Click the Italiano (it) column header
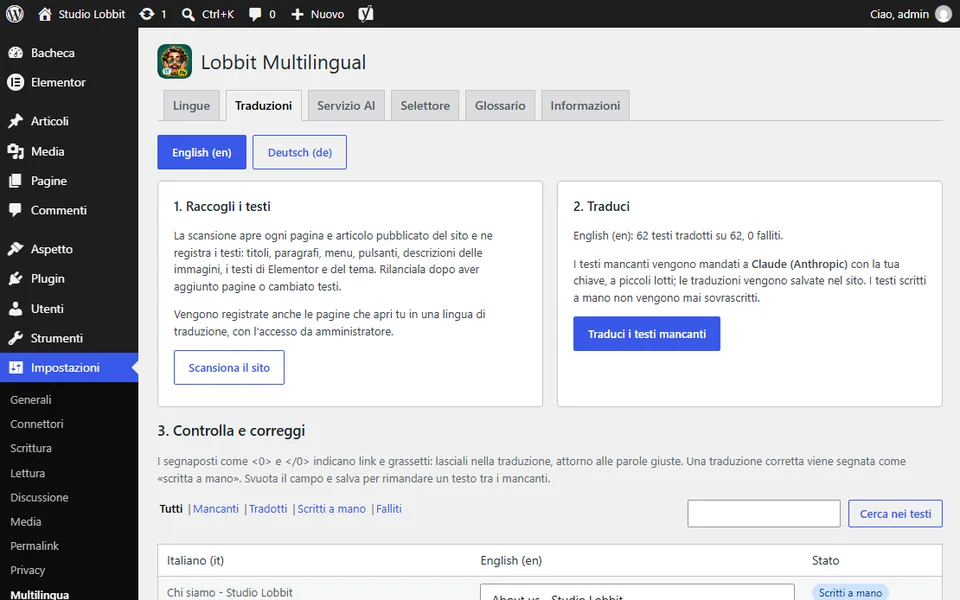Image resolution: width=960 pixels, height=600 pixels. 195,560
